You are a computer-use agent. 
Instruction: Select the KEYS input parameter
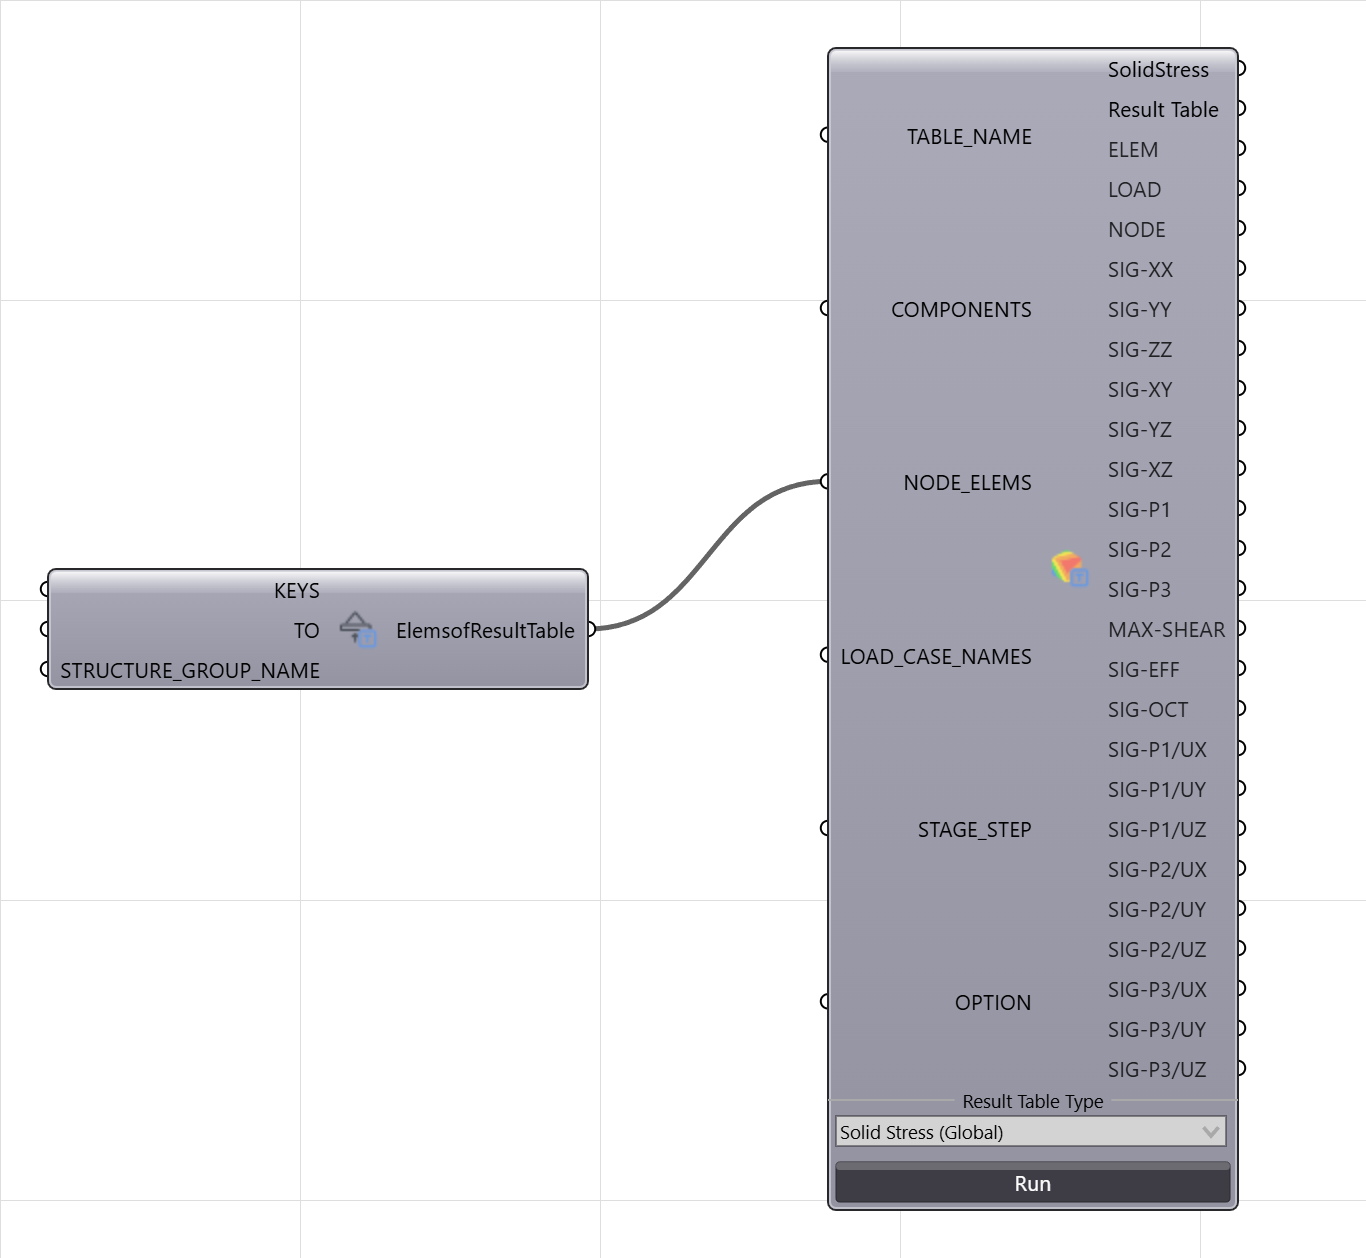(x=297, y=590)
